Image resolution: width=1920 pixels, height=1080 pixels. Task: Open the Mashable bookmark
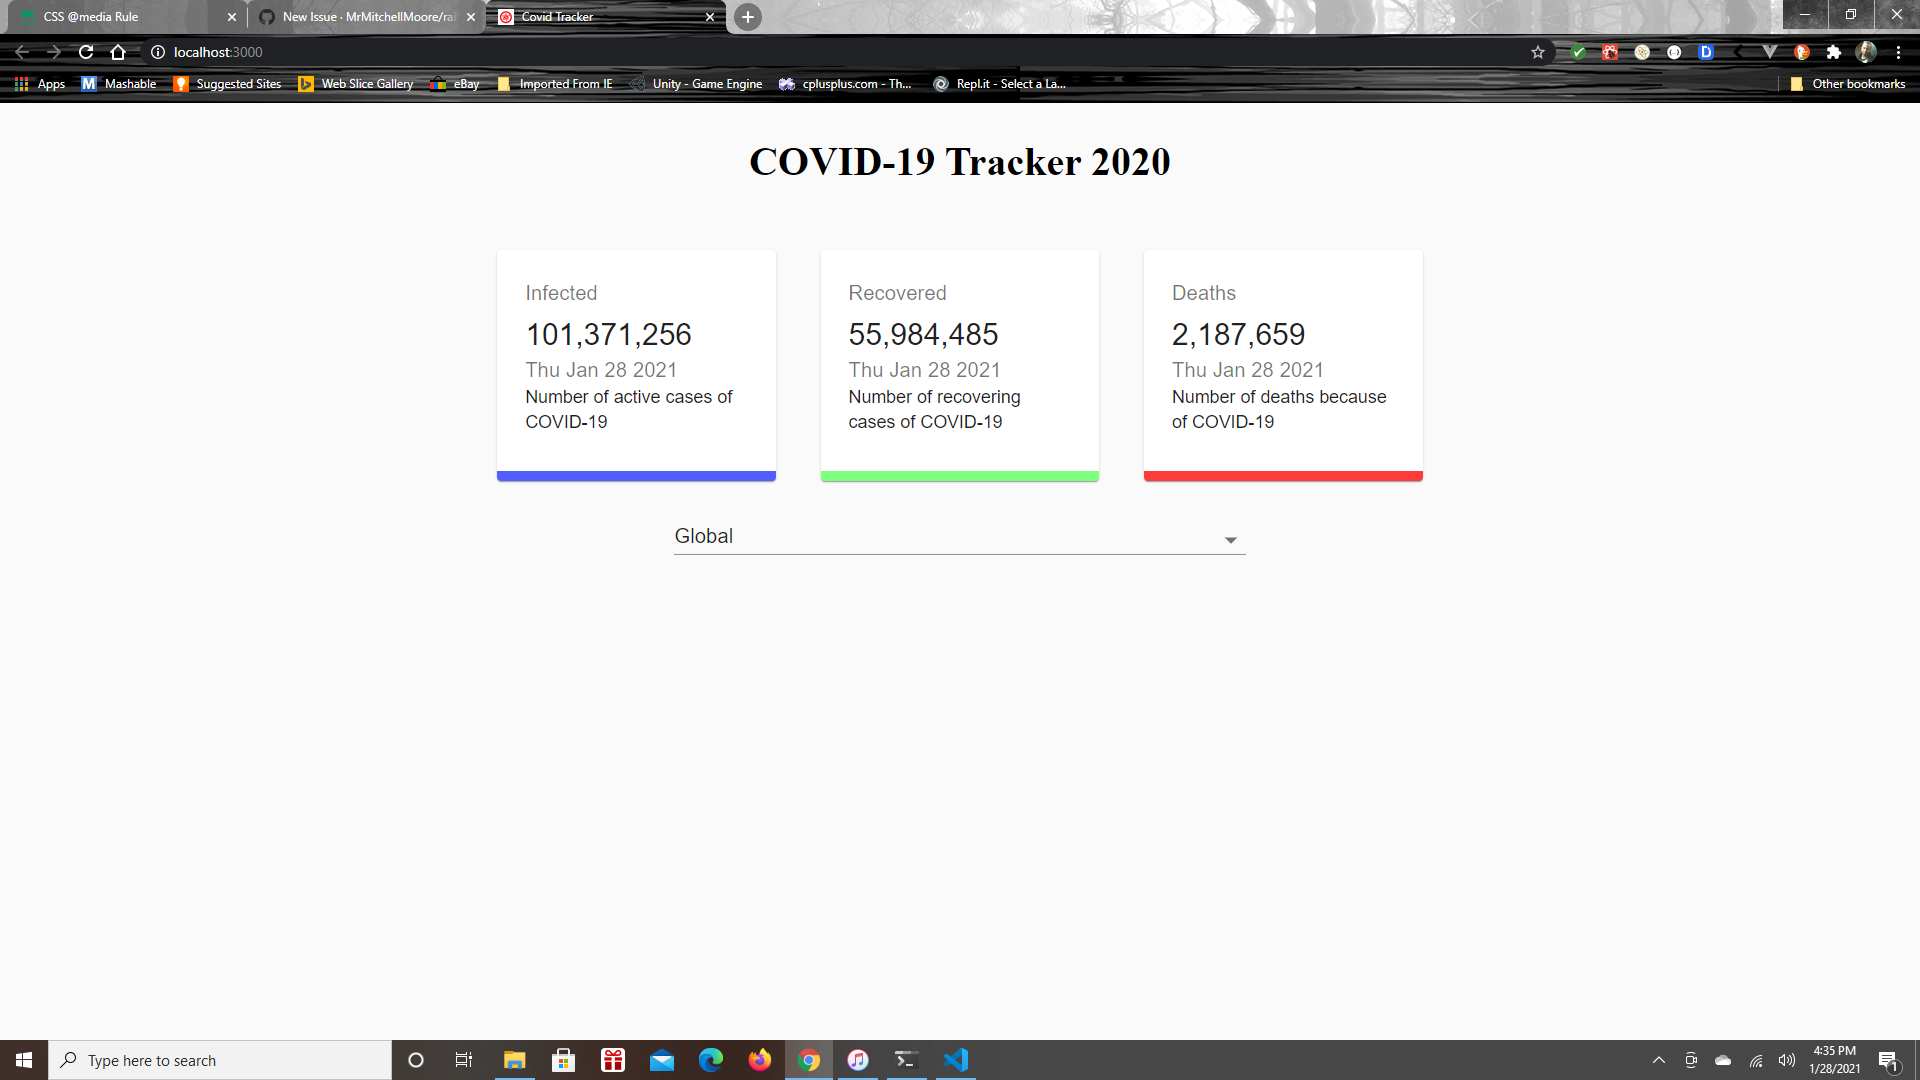tap(119, 84)
